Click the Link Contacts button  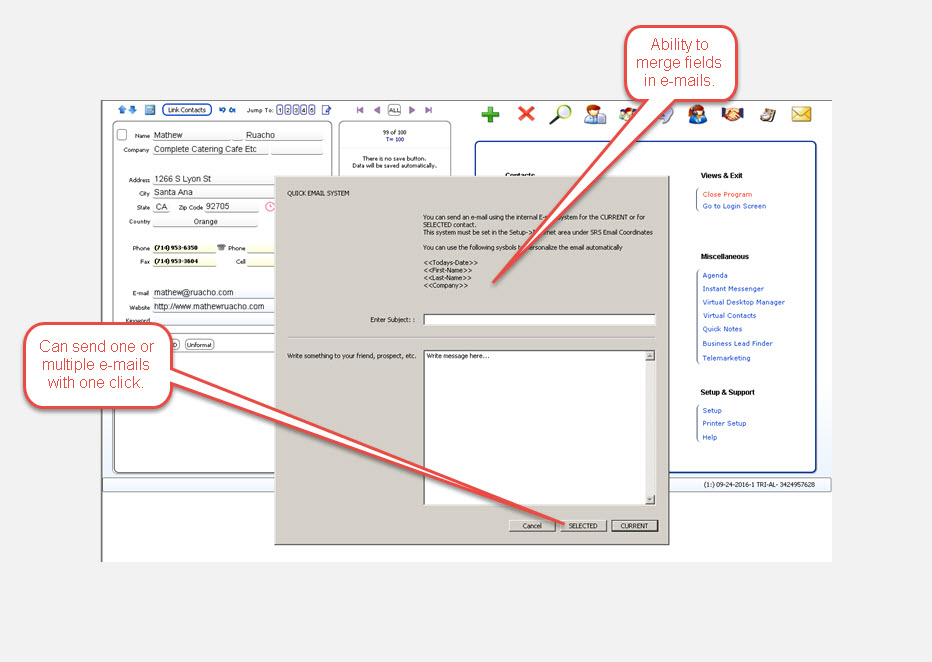click(x=187, y=110)
